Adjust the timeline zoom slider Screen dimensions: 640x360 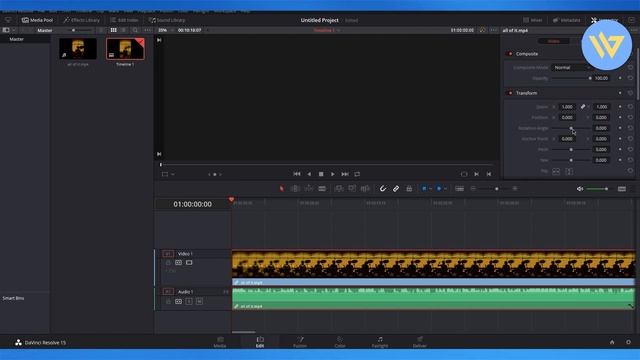(x=496, y=189)
